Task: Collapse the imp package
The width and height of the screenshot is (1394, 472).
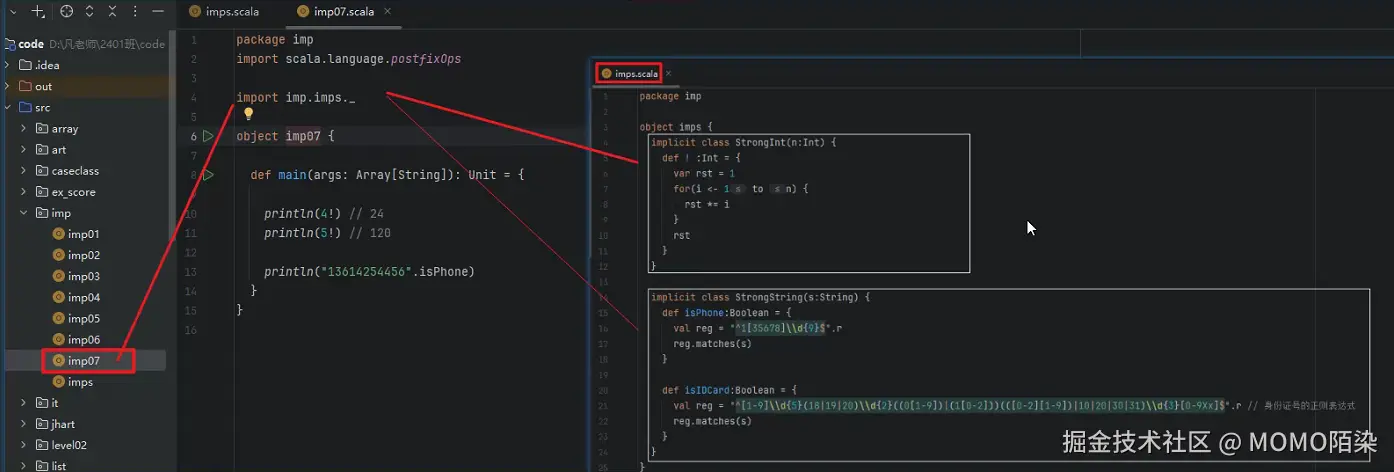Action: tap(24, 213)
